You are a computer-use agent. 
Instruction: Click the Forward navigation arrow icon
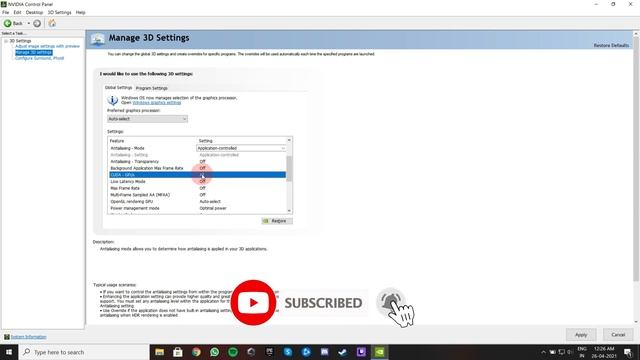coord(37,23)
